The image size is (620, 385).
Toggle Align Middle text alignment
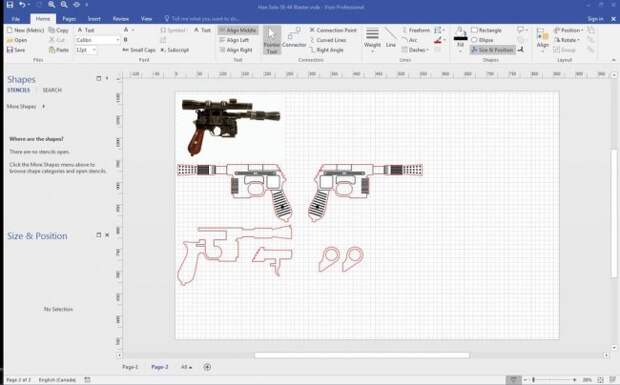coord(238,30)
